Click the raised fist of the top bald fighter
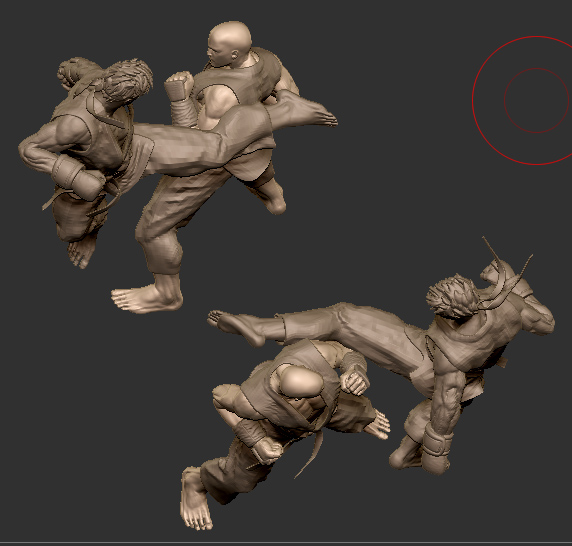The height and width of the screenshot is (546, 572). [x=179, y=87]
